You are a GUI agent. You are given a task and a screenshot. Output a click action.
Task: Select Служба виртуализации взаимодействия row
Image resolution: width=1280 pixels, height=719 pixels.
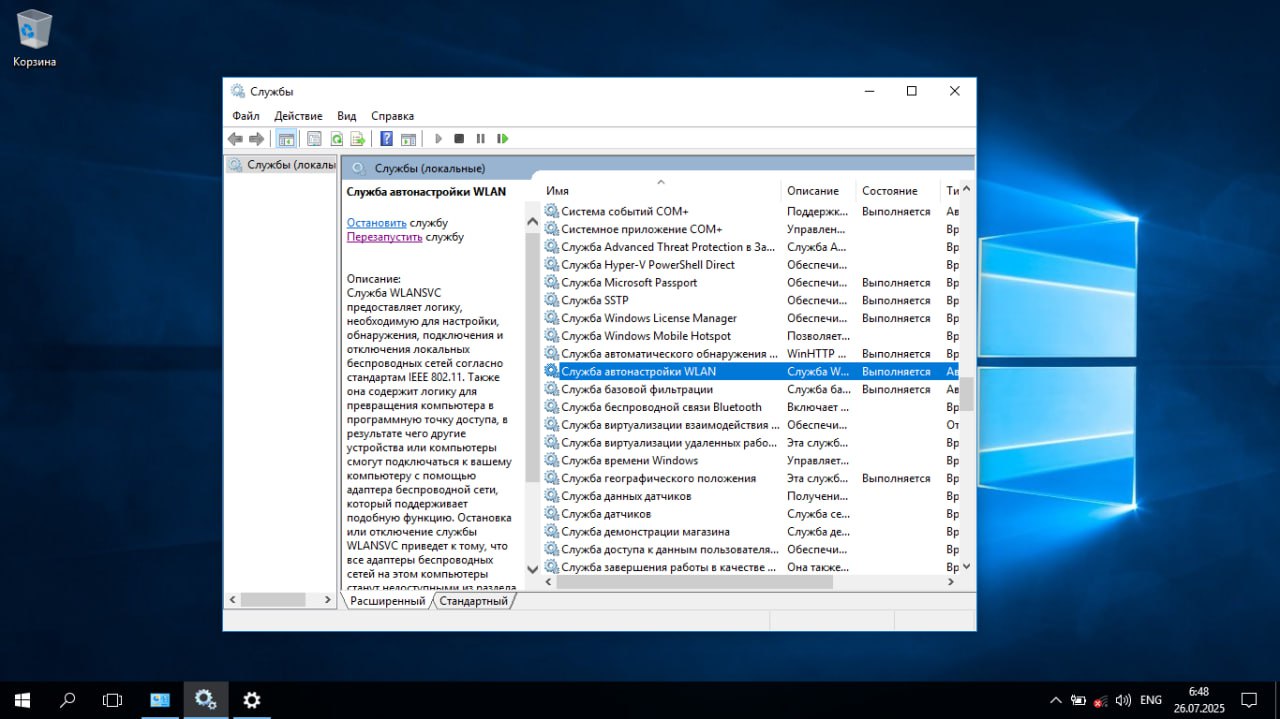(x=751, y=425)
